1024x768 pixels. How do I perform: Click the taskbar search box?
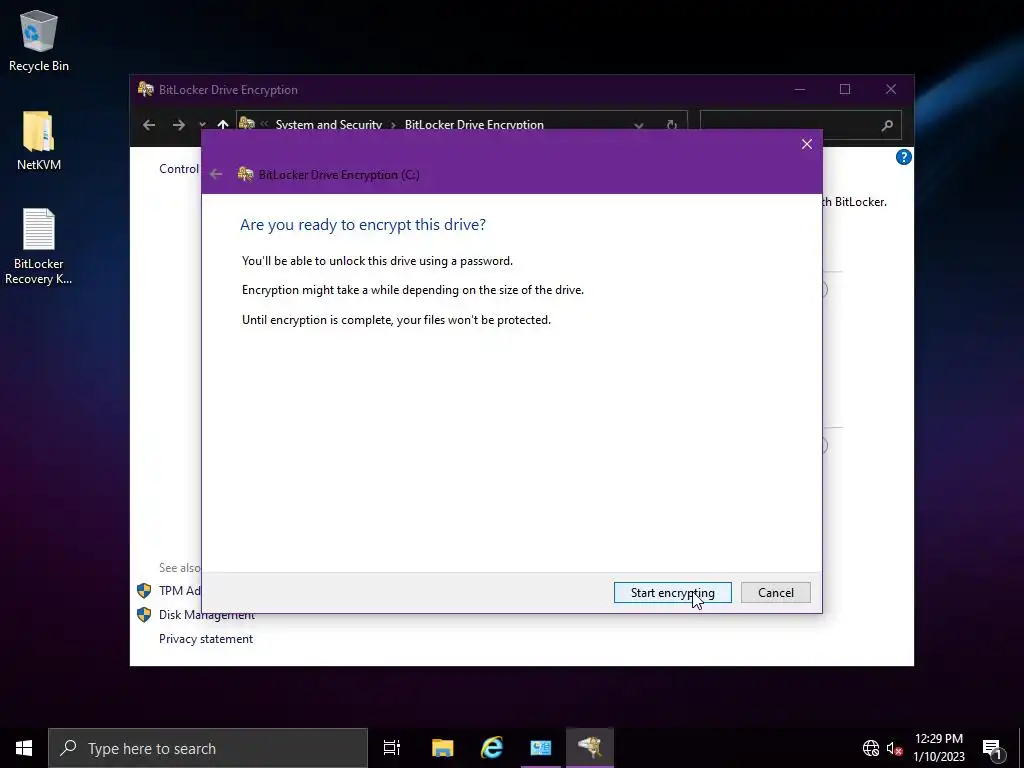[208, 748]
